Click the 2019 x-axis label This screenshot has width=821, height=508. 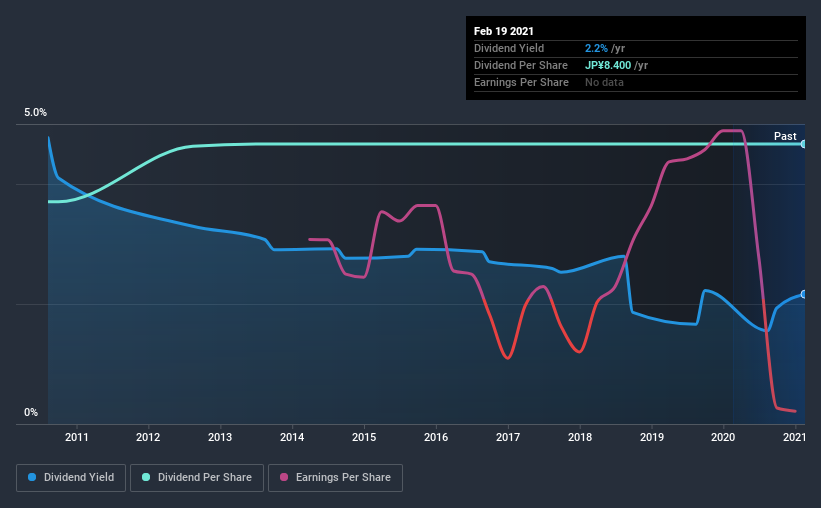[x=652, y=437]
